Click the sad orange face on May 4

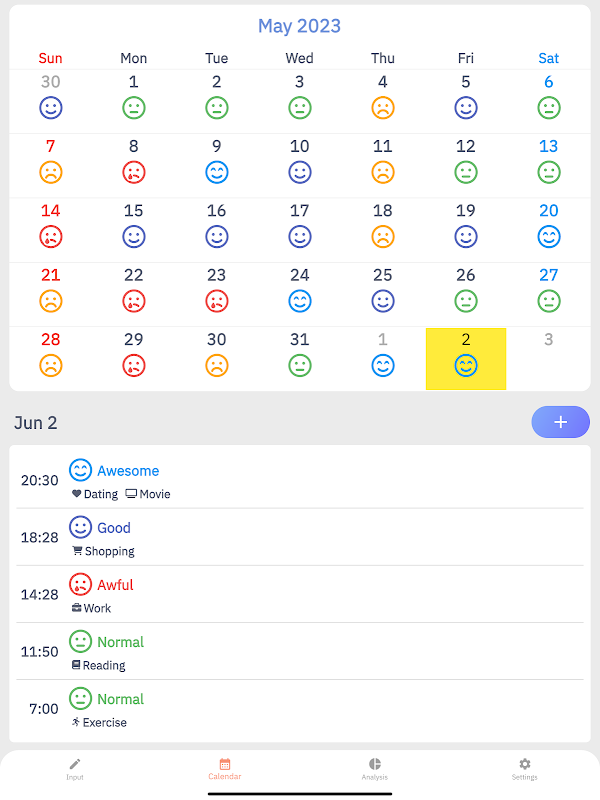click(383, 108)
